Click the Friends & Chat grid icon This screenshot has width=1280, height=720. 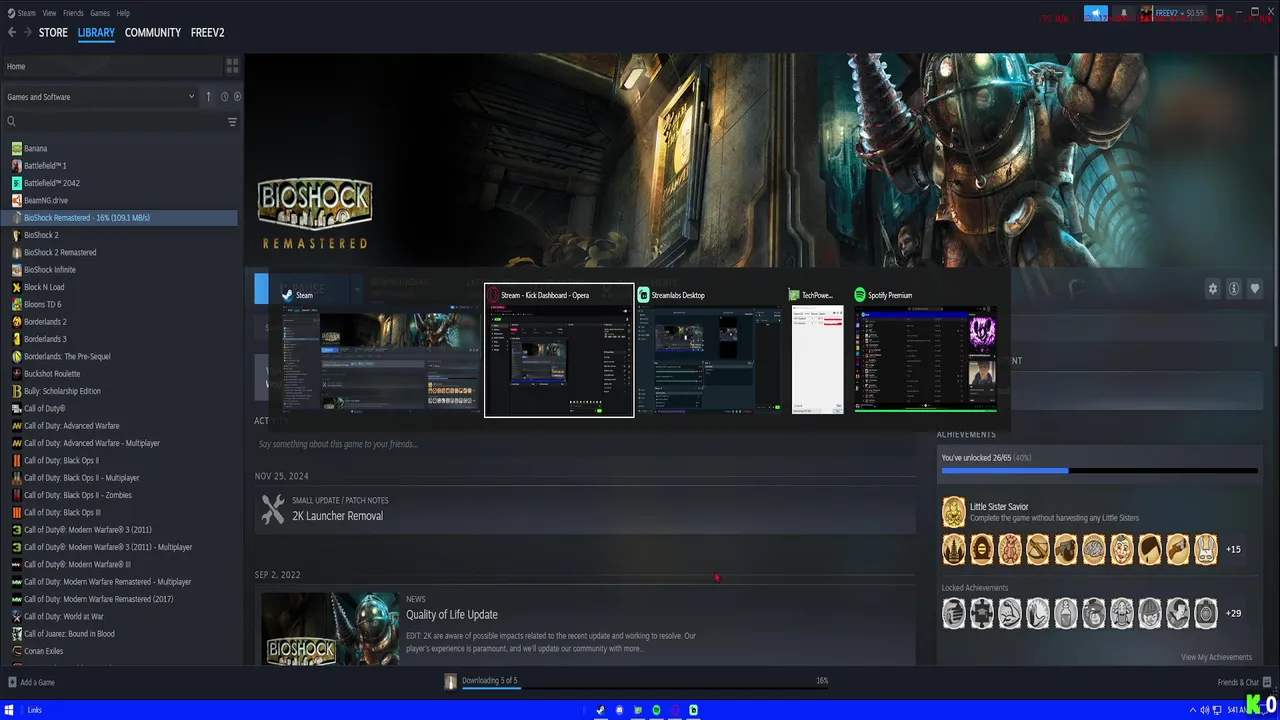point(1268,682)
